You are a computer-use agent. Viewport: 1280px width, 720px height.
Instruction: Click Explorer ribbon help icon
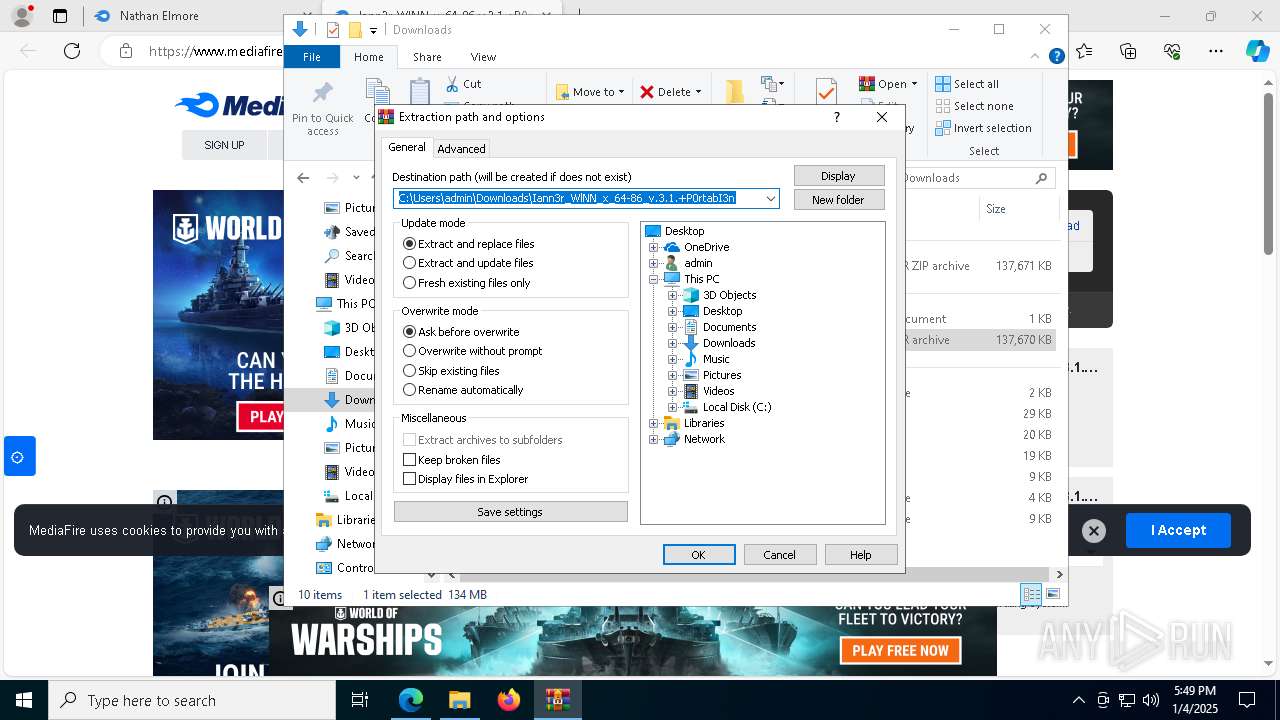(x=1056, y=57)
